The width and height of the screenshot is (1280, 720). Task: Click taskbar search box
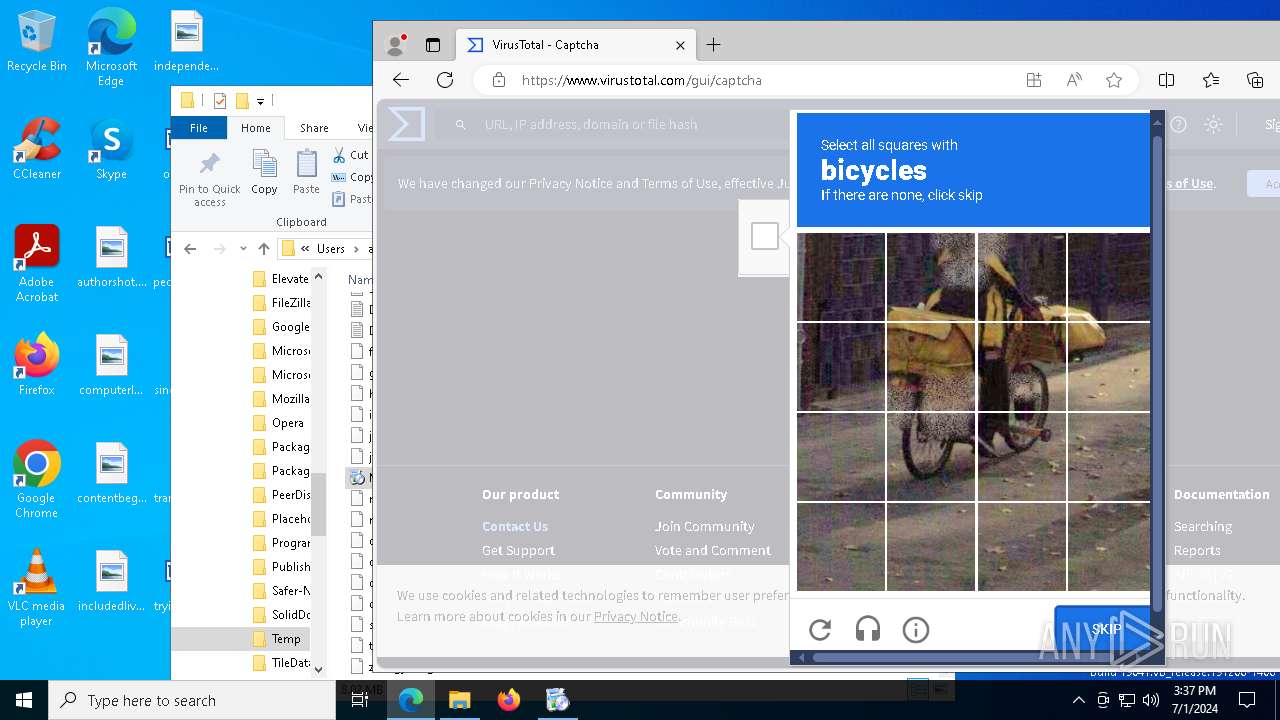(x=192, y=700)
